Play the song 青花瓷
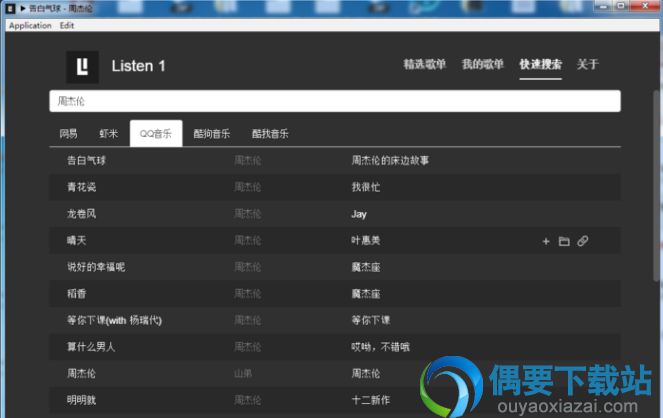This screenshot has height=418, width=663. [82, 187]
